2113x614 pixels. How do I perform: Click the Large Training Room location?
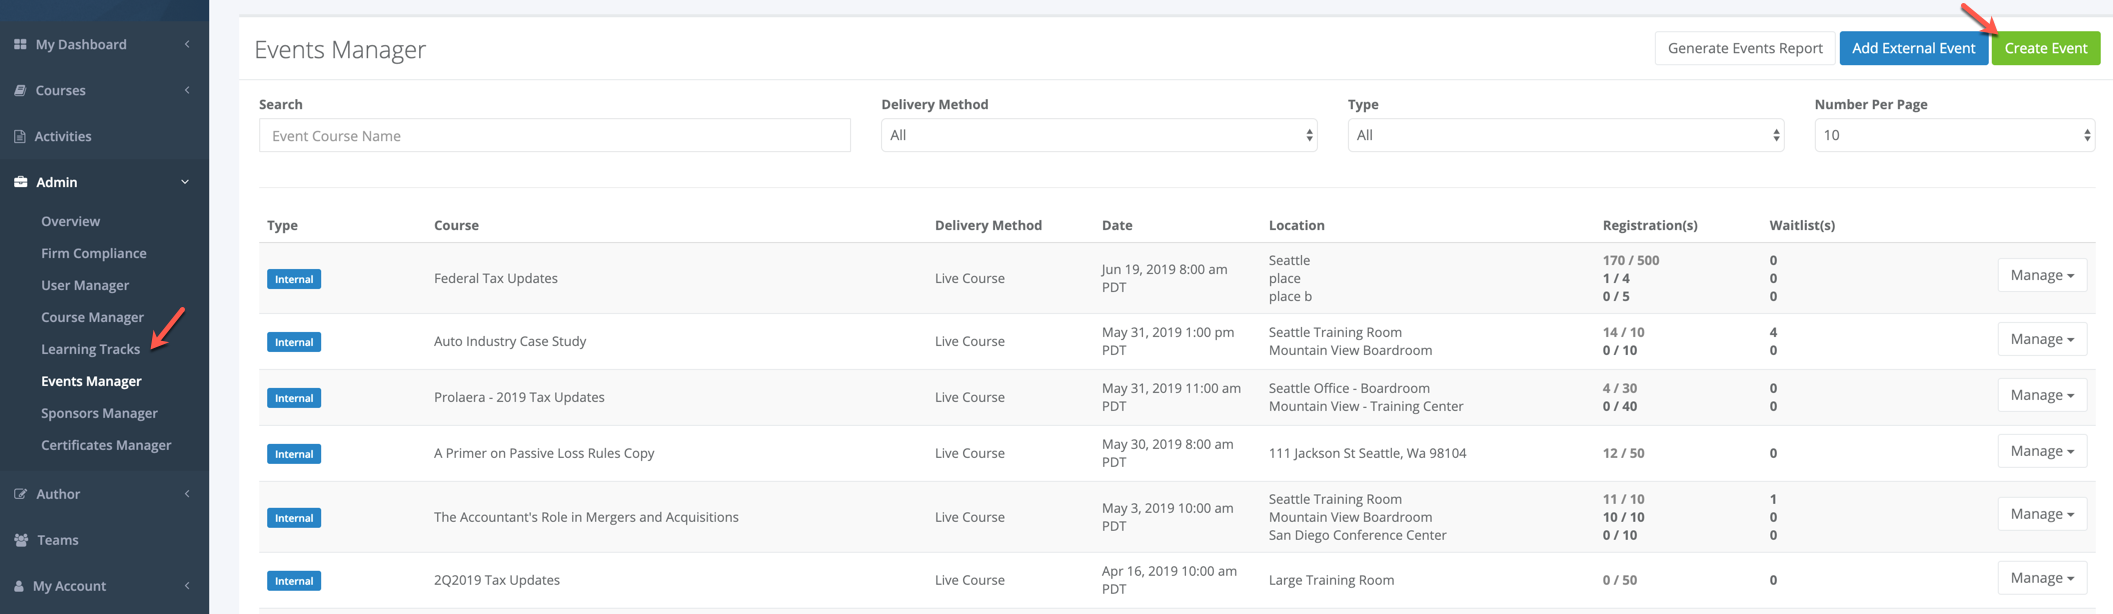click(x=1331, y=580)
